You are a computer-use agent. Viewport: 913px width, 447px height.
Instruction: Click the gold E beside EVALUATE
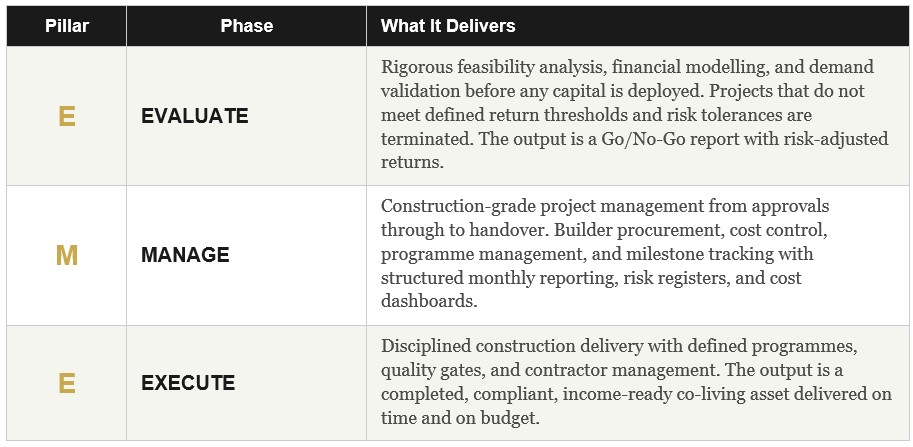point(66,116)
